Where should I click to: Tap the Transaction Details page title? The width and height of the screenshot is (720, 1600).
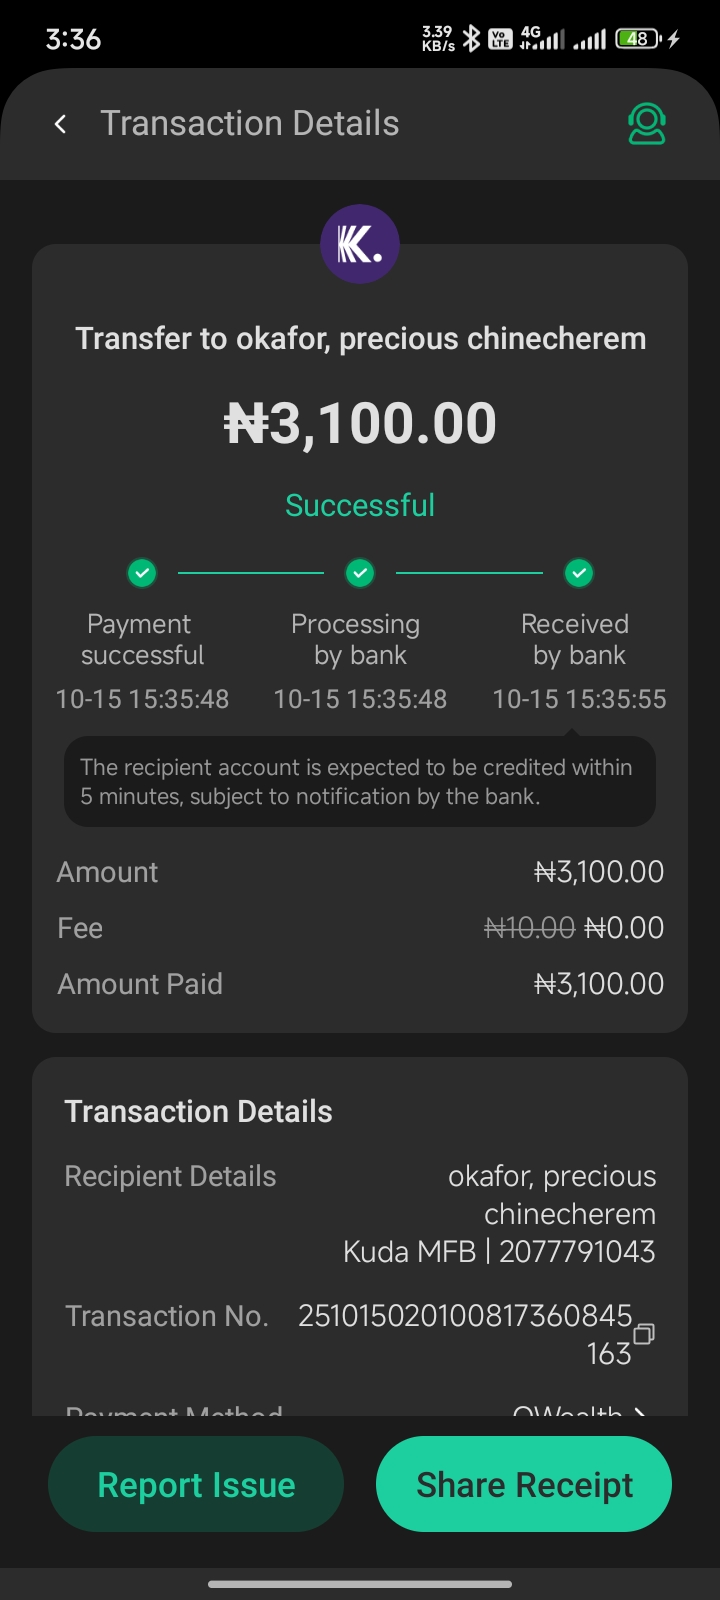[250, 124]
